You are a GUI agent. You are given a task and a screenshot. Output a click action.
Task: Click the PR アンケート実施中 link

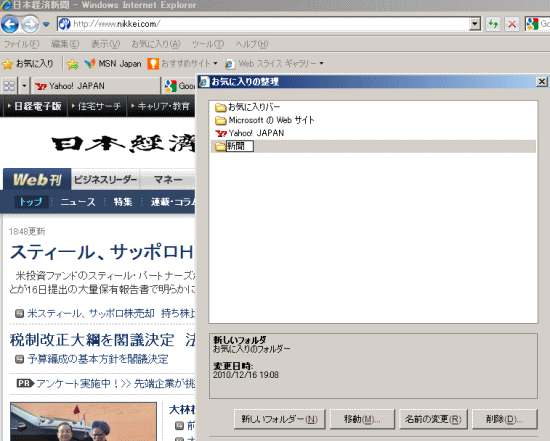(x=106, y=383)
